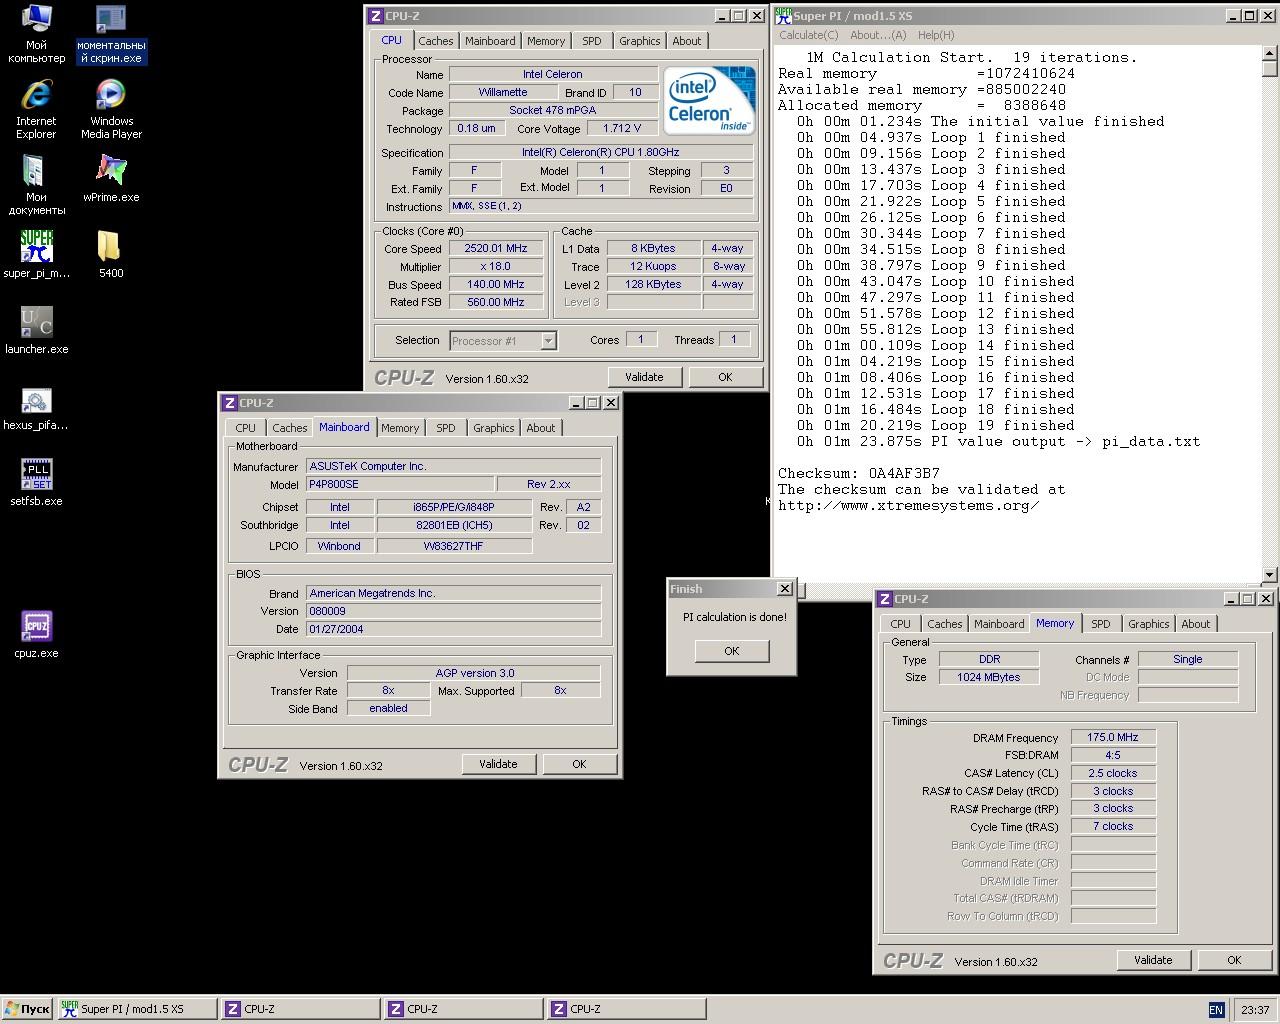Open the Processor #1 selection dropdown
1280x1024 pixels.
click(x=548, y=341)
